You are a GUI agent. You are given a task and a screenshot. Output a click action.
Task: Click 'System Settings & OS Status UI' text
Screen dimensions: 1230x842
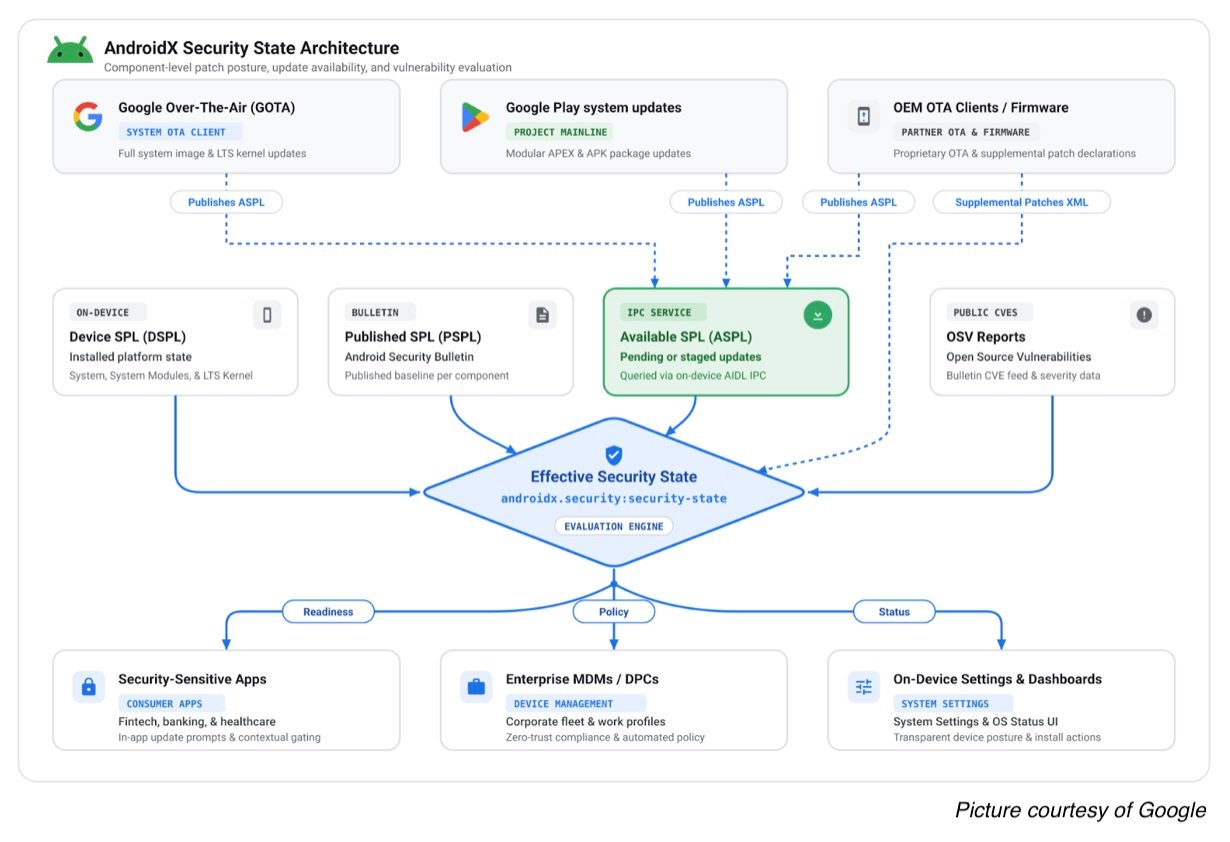coord(976,722)
